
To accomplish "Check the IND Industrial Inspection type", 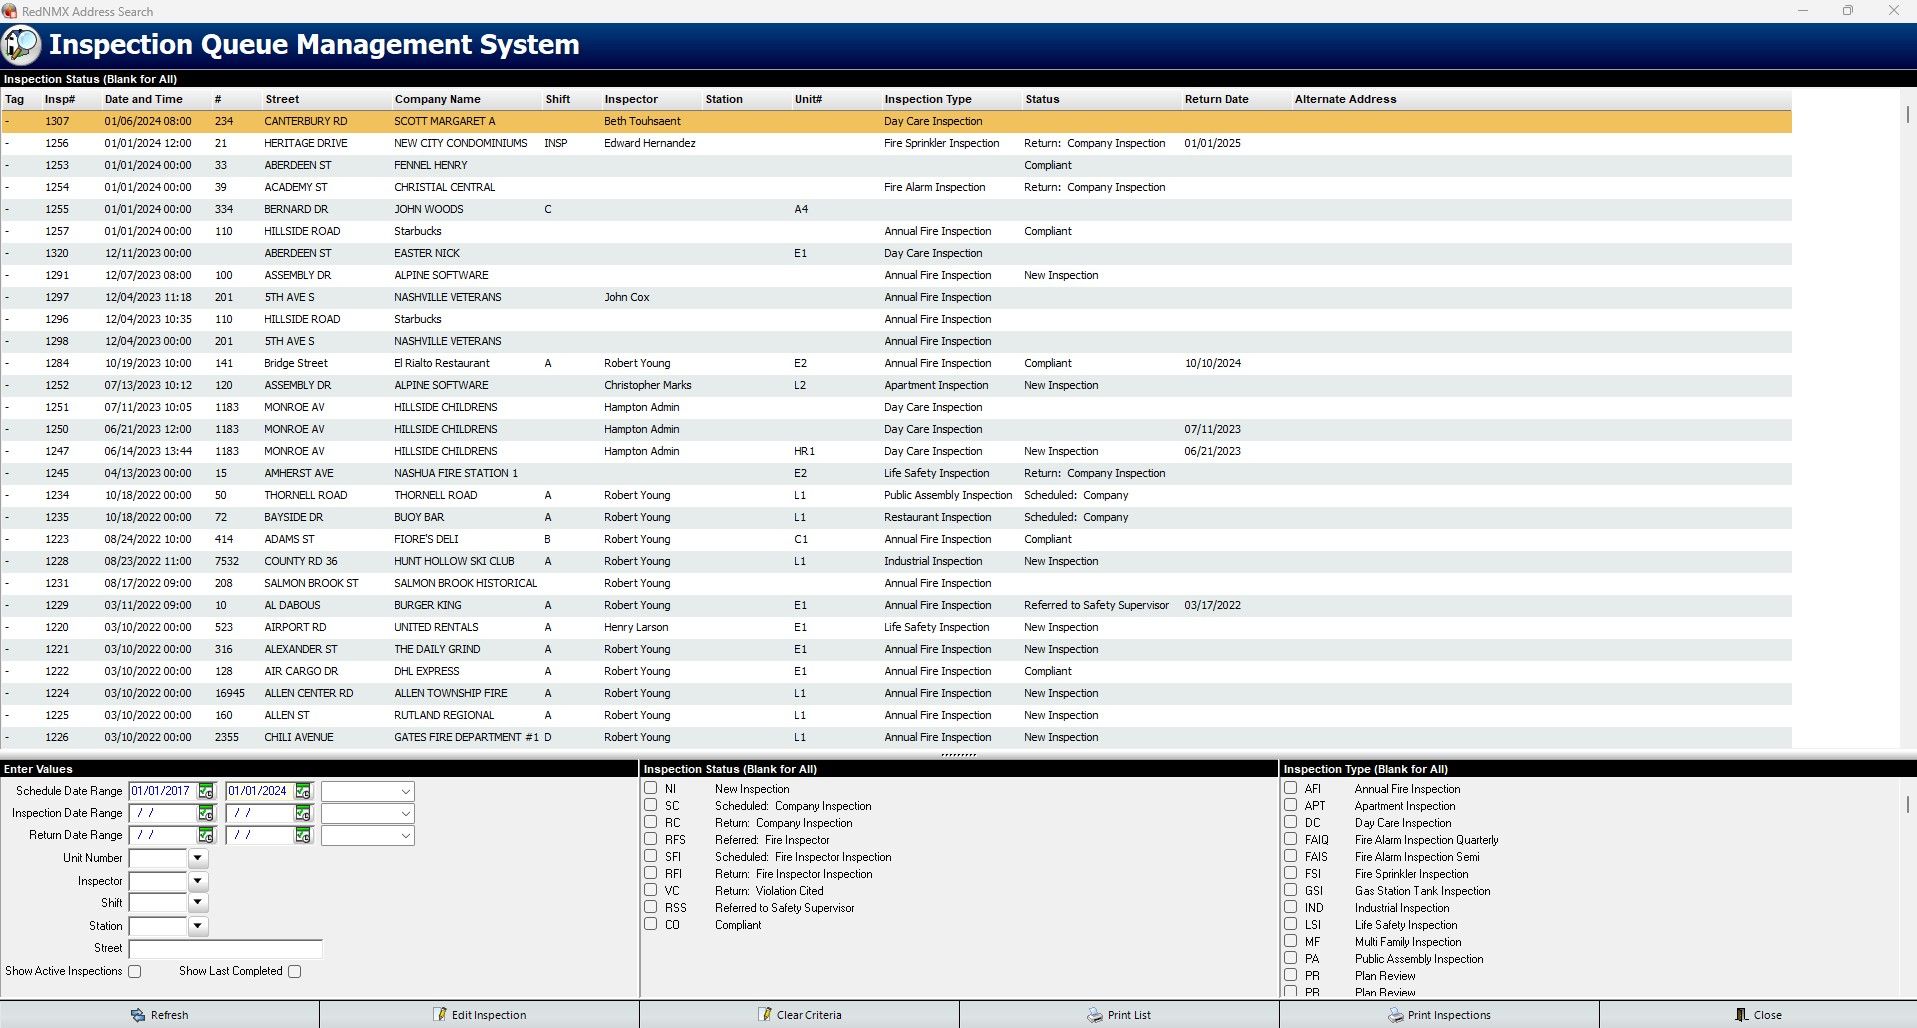I will (1291, 907).
